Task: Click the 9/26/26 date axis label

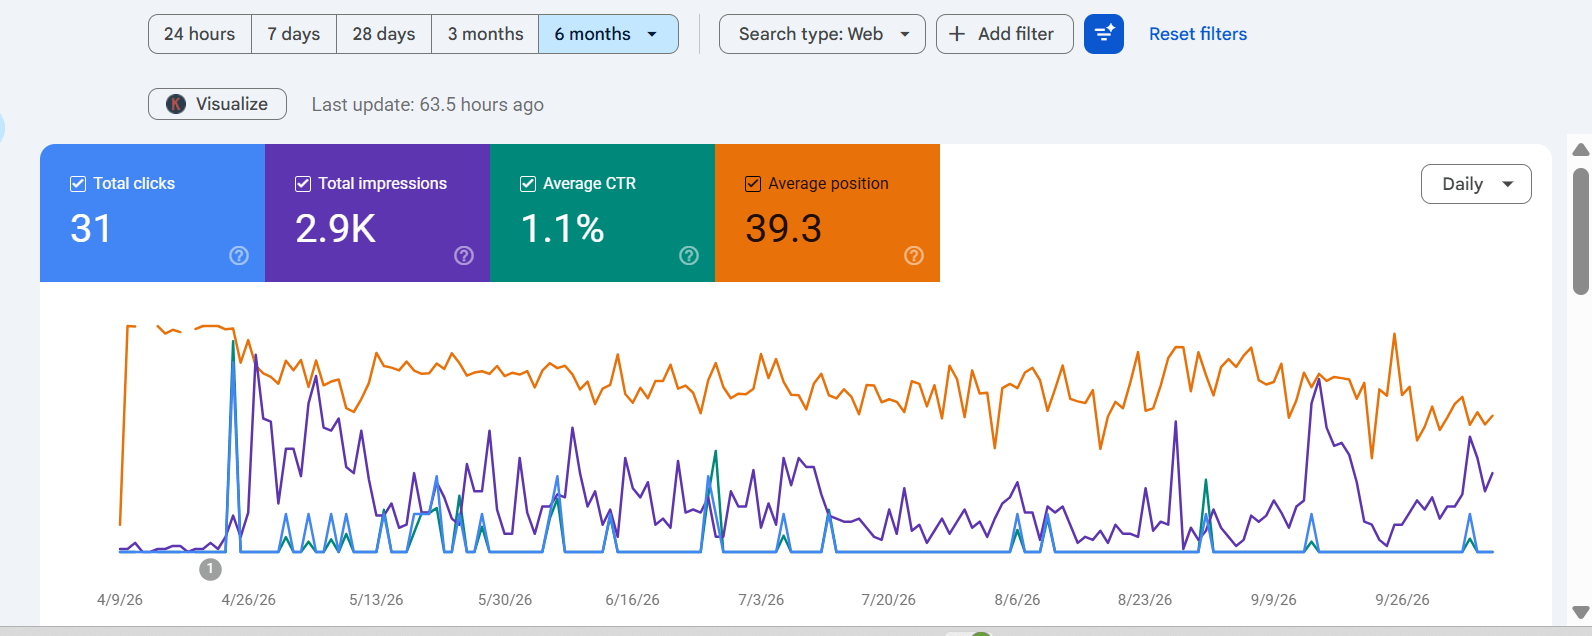Action: pos(1402,600)
